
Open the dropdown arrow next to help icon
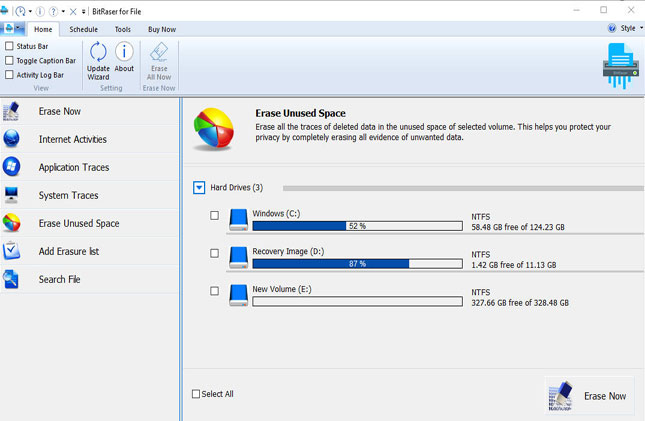(63, 12)
